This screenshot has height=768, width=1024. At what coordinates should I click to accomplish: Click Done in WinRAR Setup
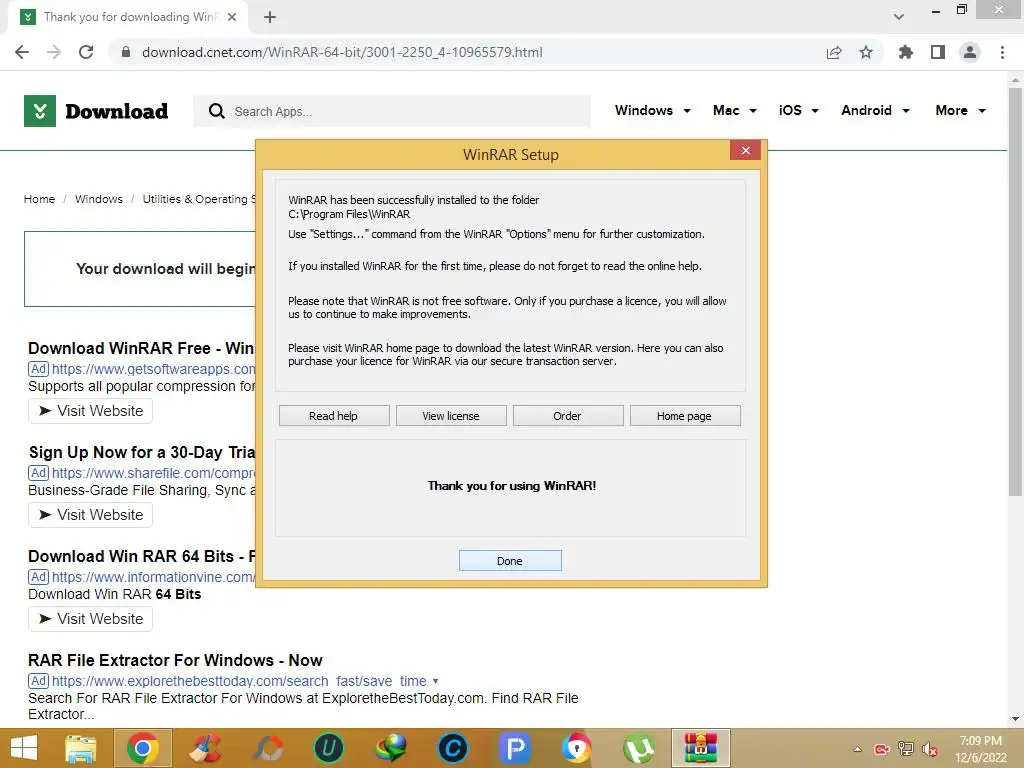click(x=510, y=560)
